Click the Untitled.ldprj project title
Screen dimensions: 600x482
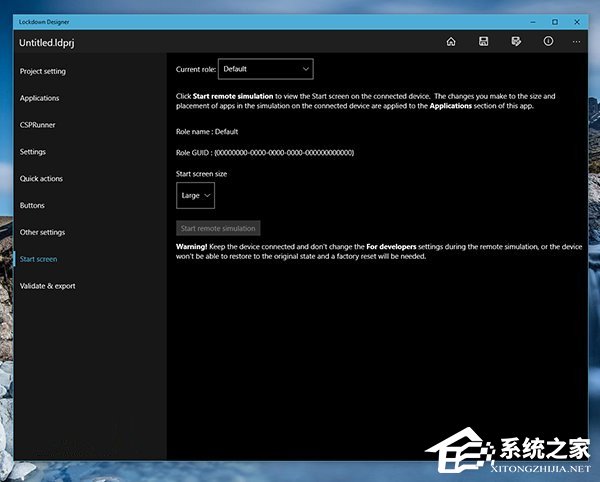tap(47, 43)
